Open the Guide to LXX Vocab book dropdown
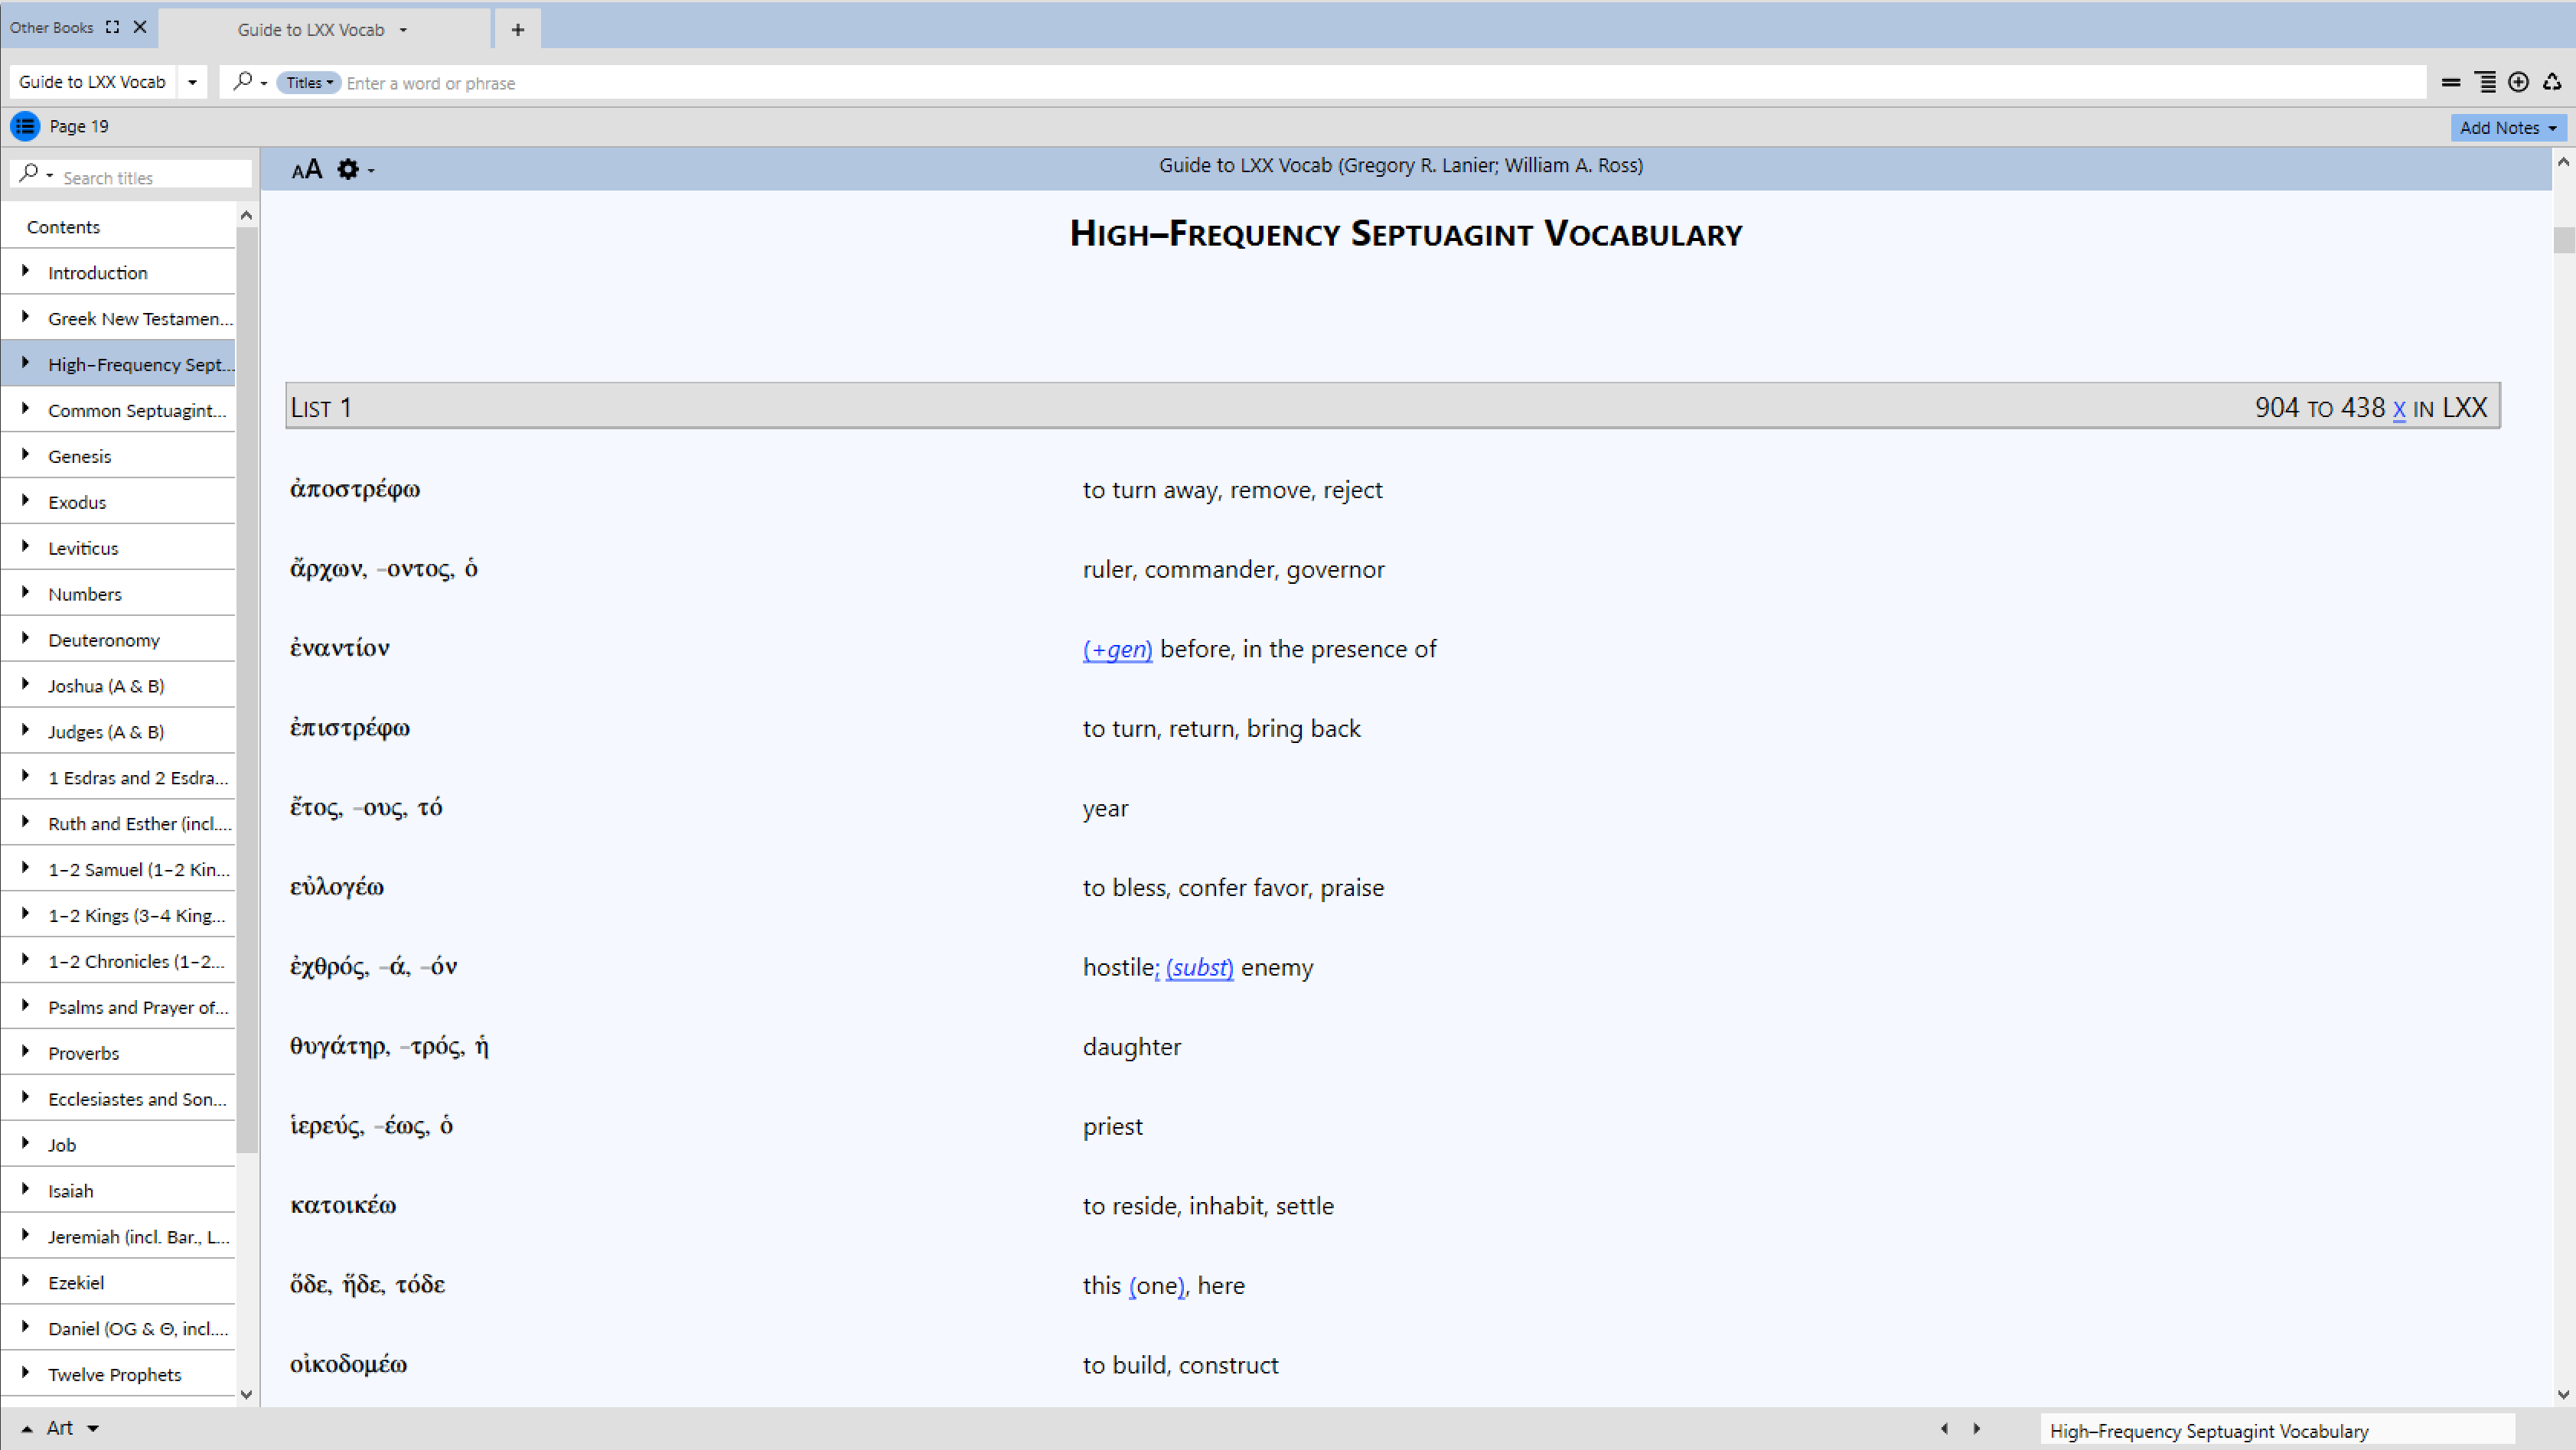Viewport: 2576px width, 1450px height. (192, 82)
